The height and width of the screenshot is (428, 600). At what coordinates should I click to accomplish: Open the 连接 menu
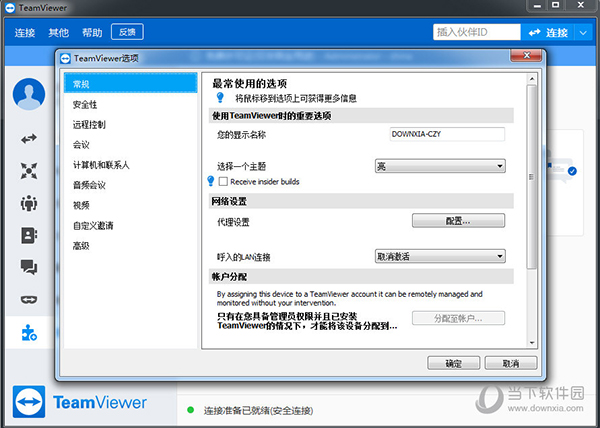pos(25,33)
